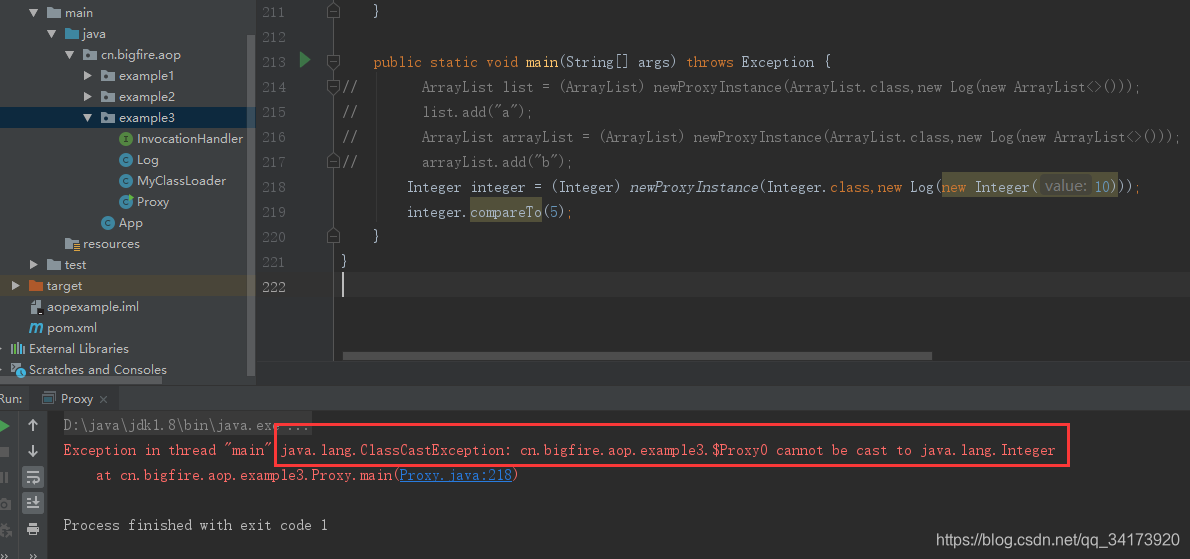Open the pom.xml Maven file
Viewport: 1190px width, 559px height.
[71, 328]
